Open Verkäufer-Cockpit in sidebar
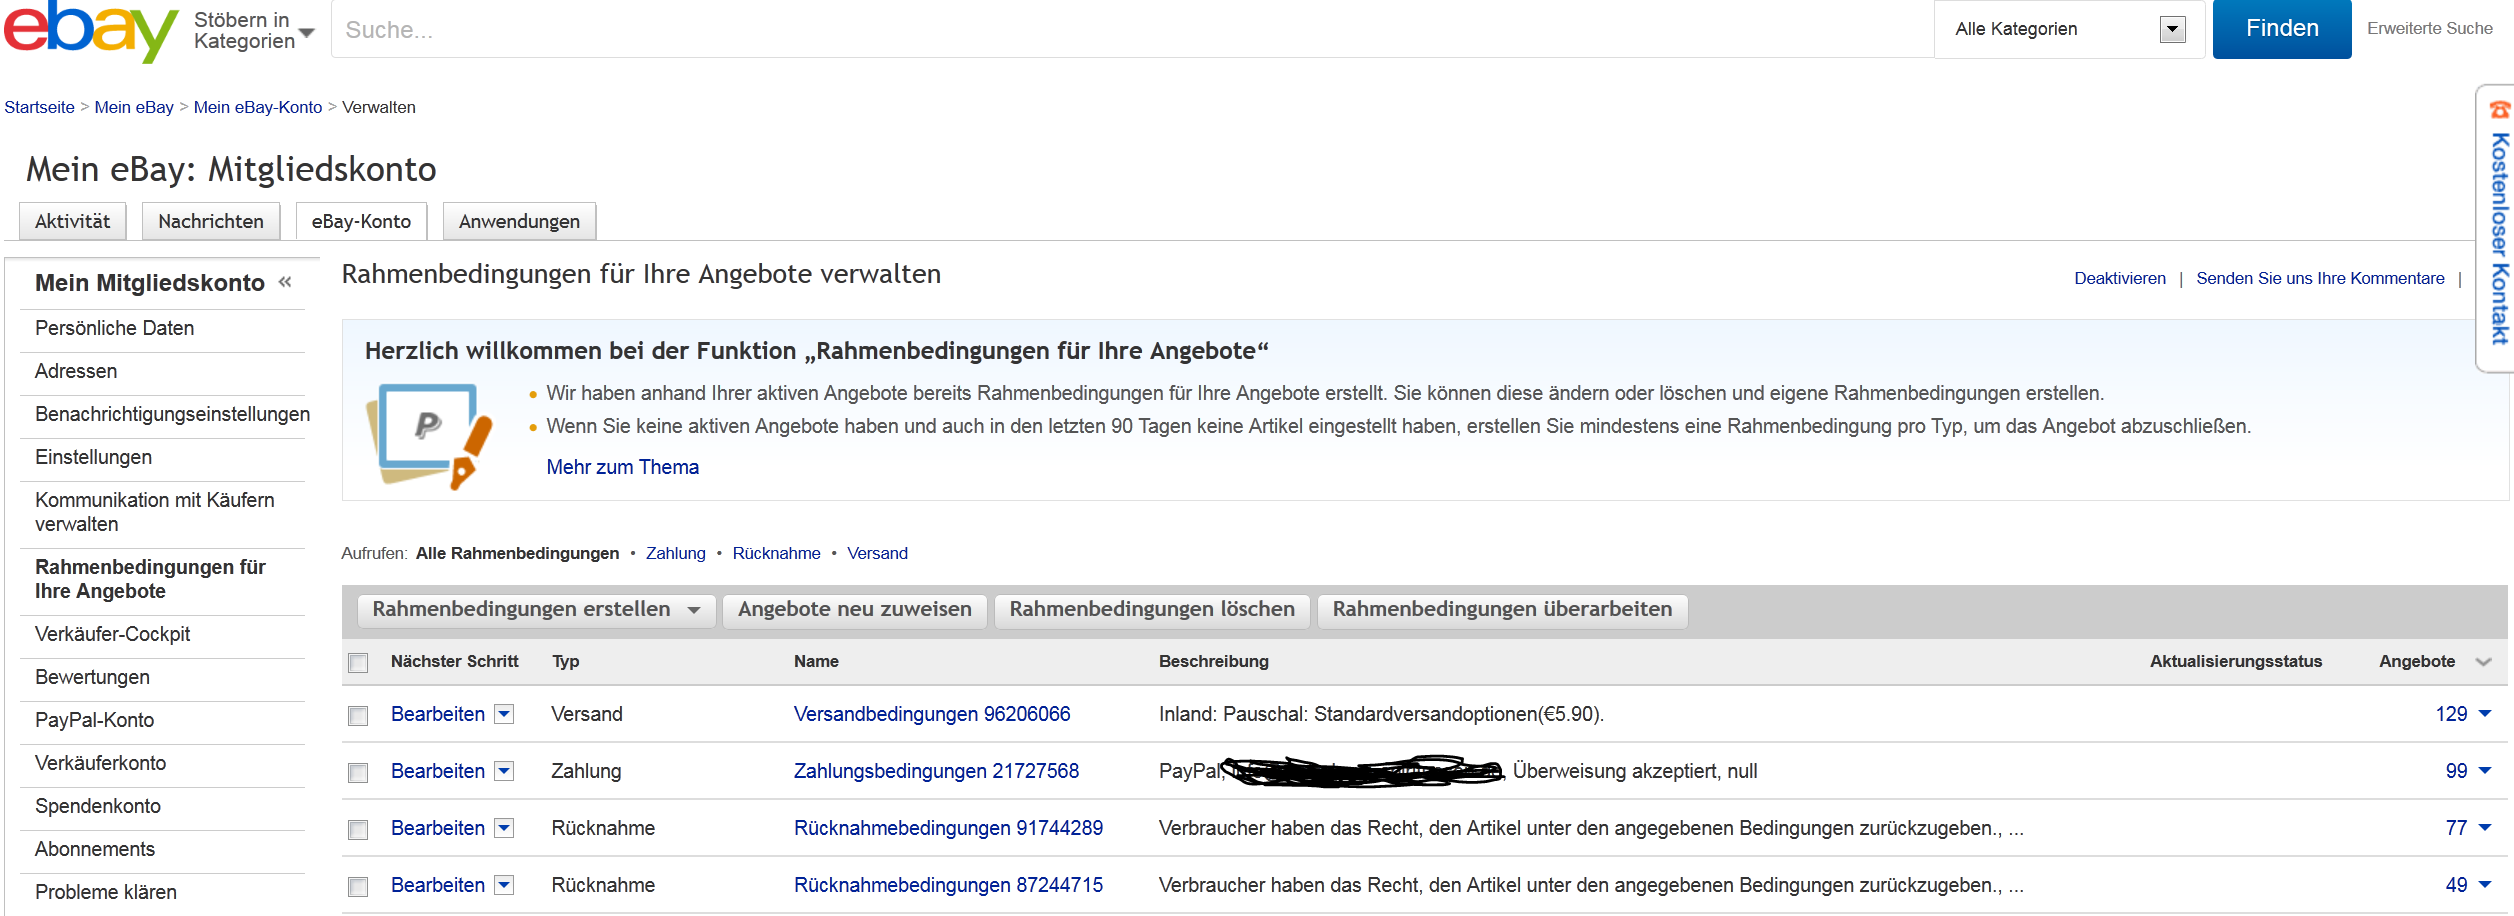Viewport: 2514px width, 916px height. click(112, 634)
